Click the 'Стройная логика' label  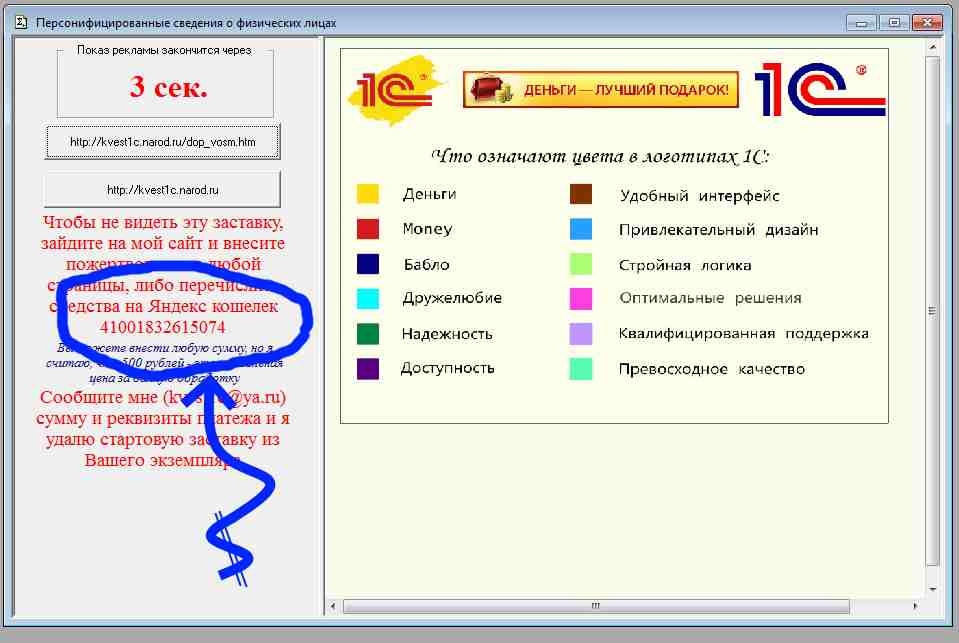pos(685,265)
